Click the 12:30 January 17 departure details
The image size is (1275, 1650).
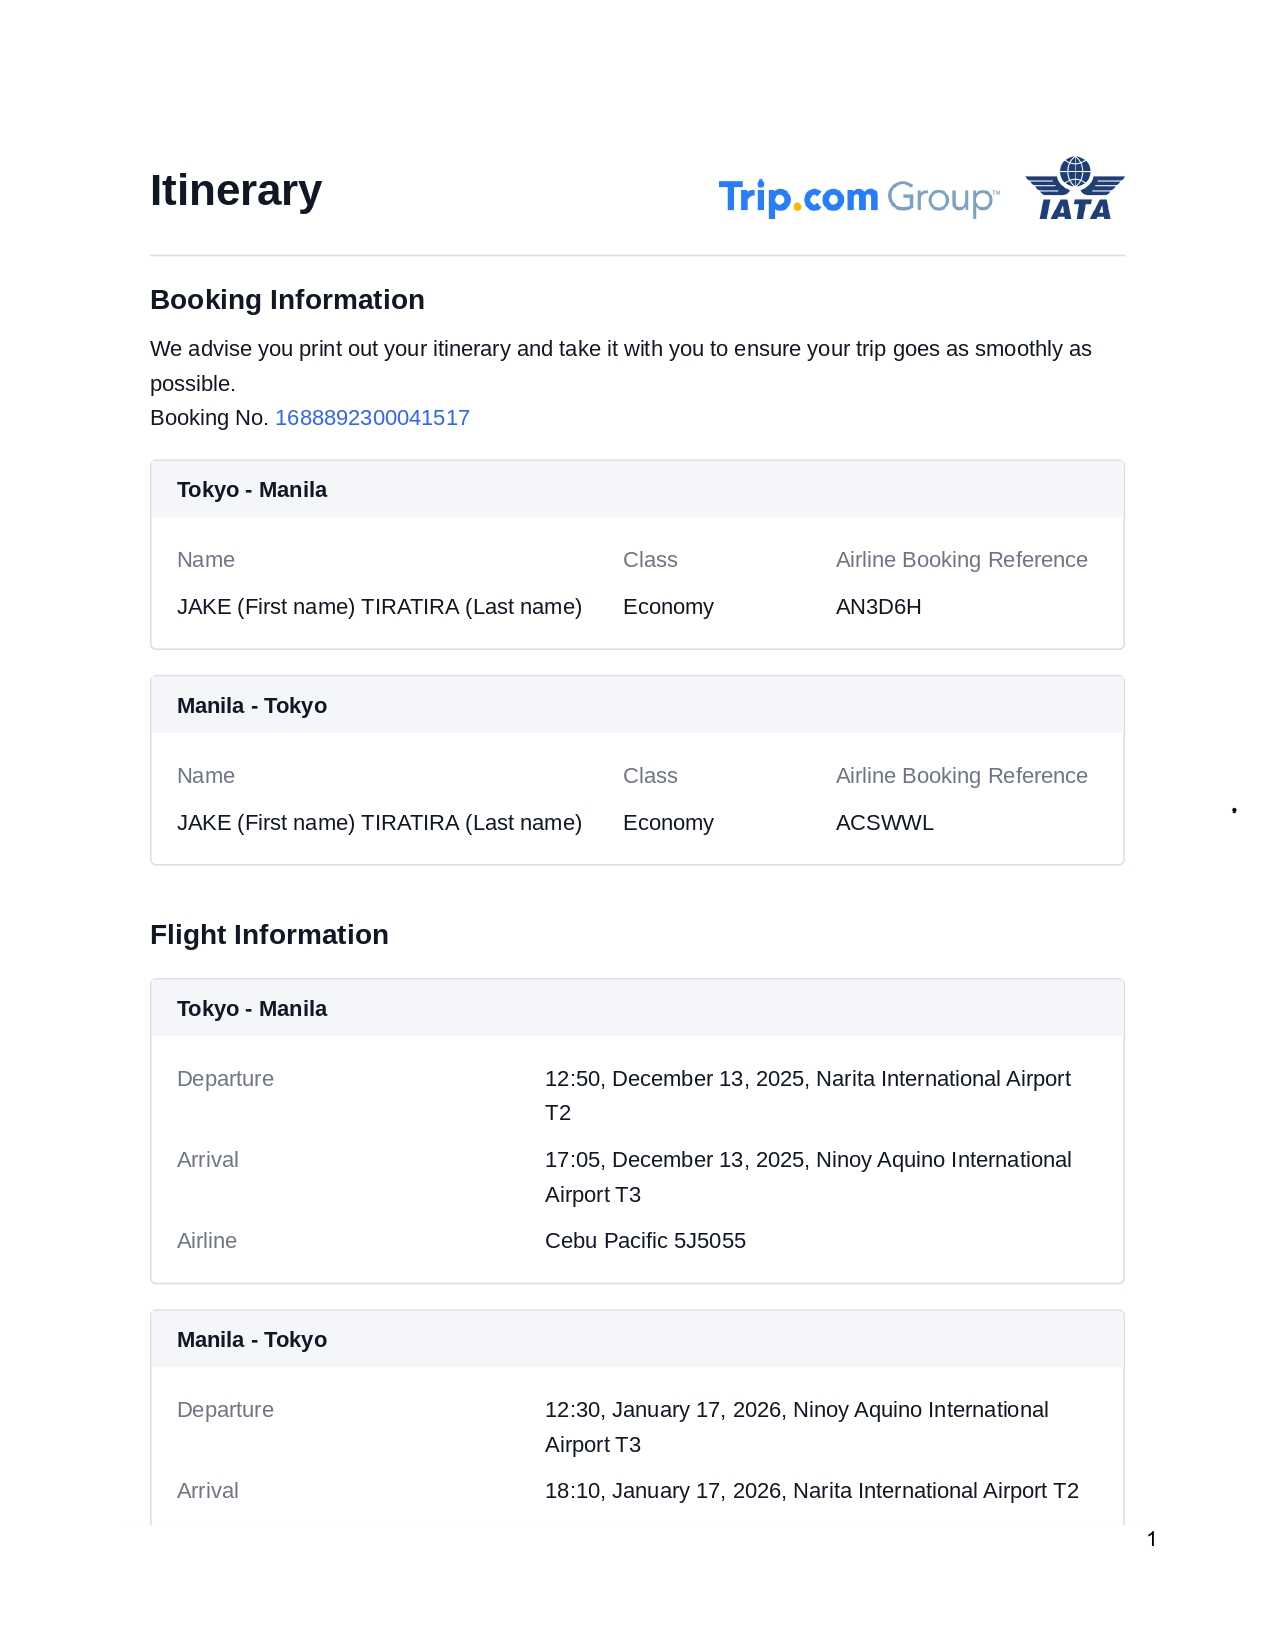796,1411
